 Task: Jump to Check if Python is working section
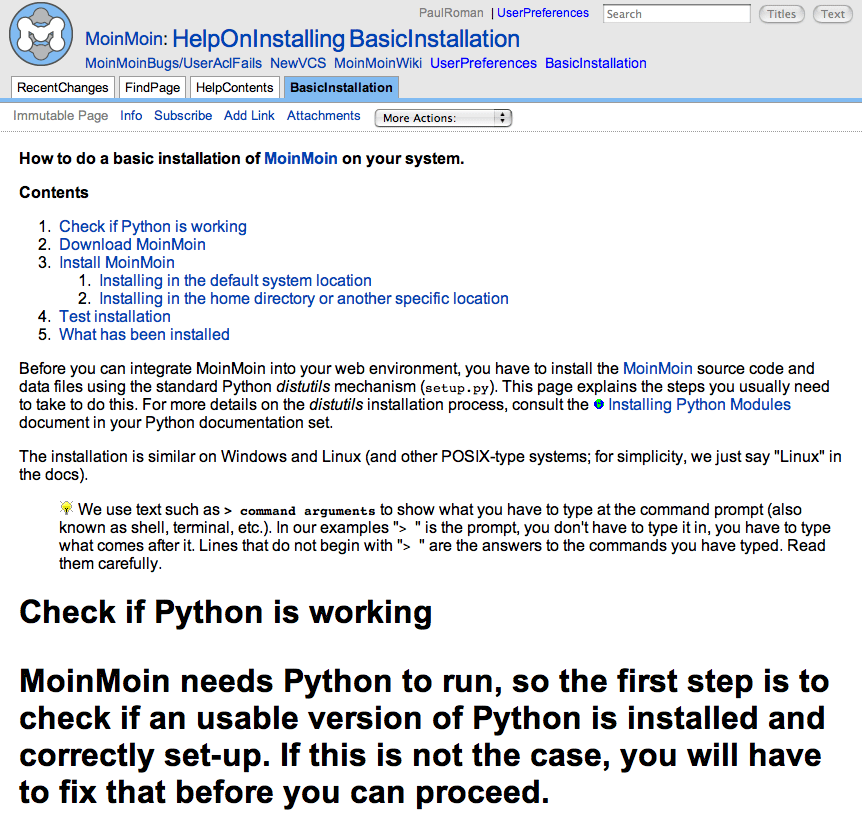point(153,226)
